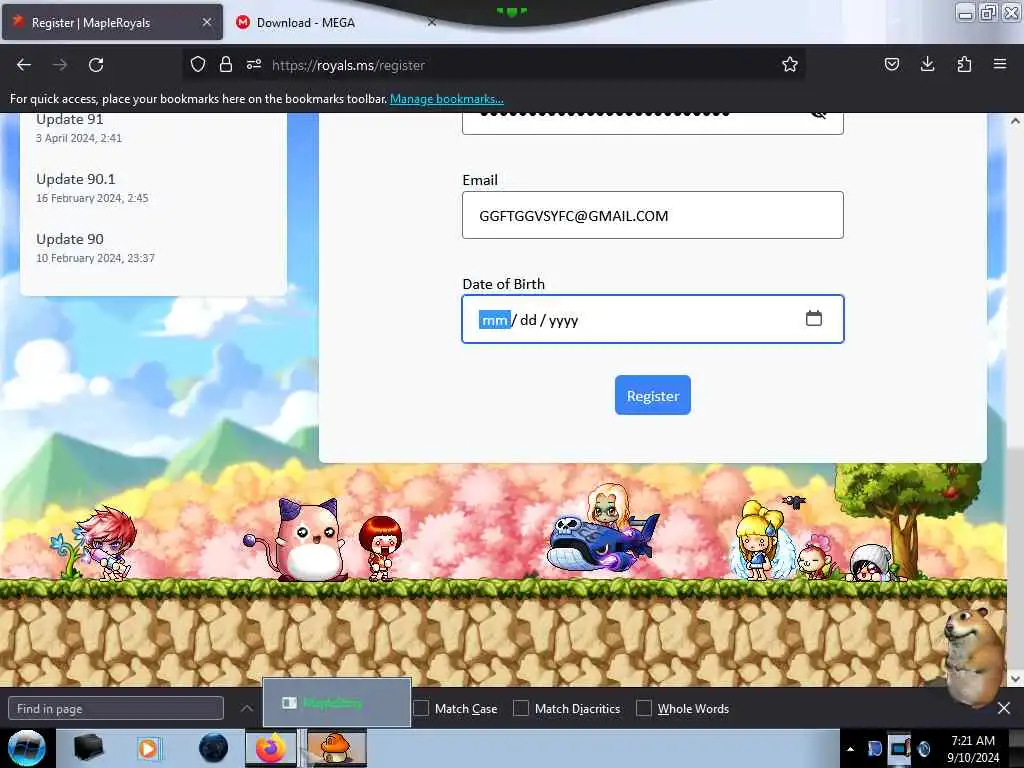The width and height of the screenshot is (1024, 768).
Task: Open the Firefox hamburger application menu
Action: pos(1000,64)
